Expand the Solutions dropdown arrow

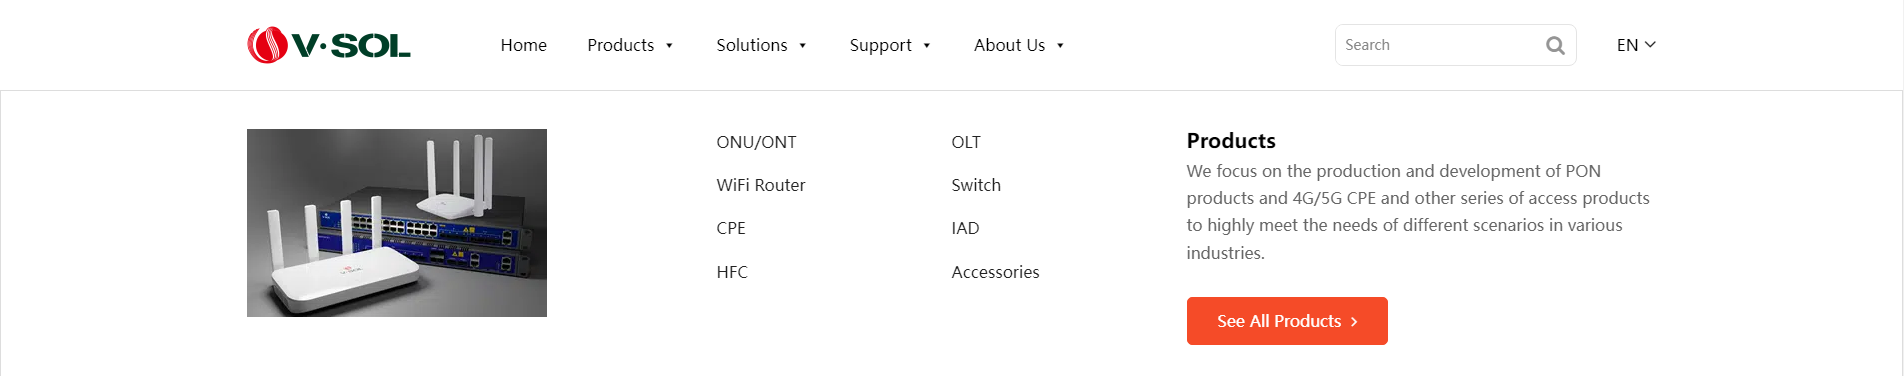802,46
